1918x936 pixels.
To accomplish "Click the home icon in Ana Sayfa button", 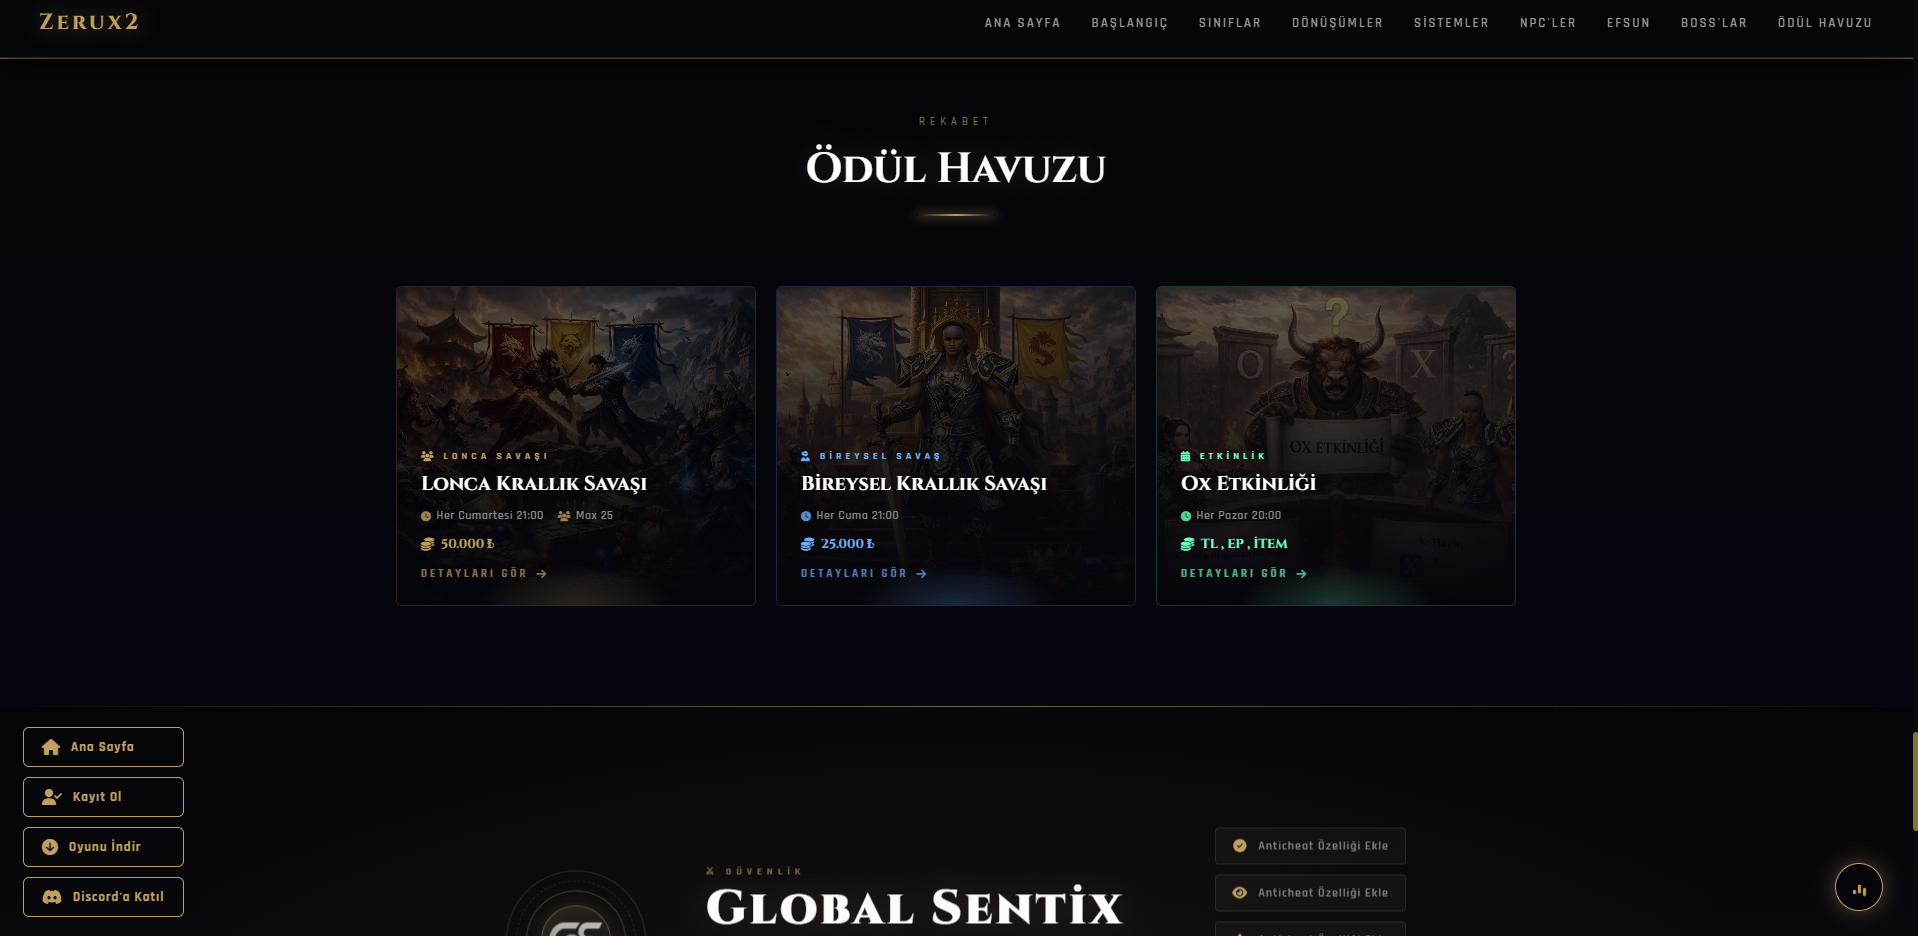I will coord(51,747).
